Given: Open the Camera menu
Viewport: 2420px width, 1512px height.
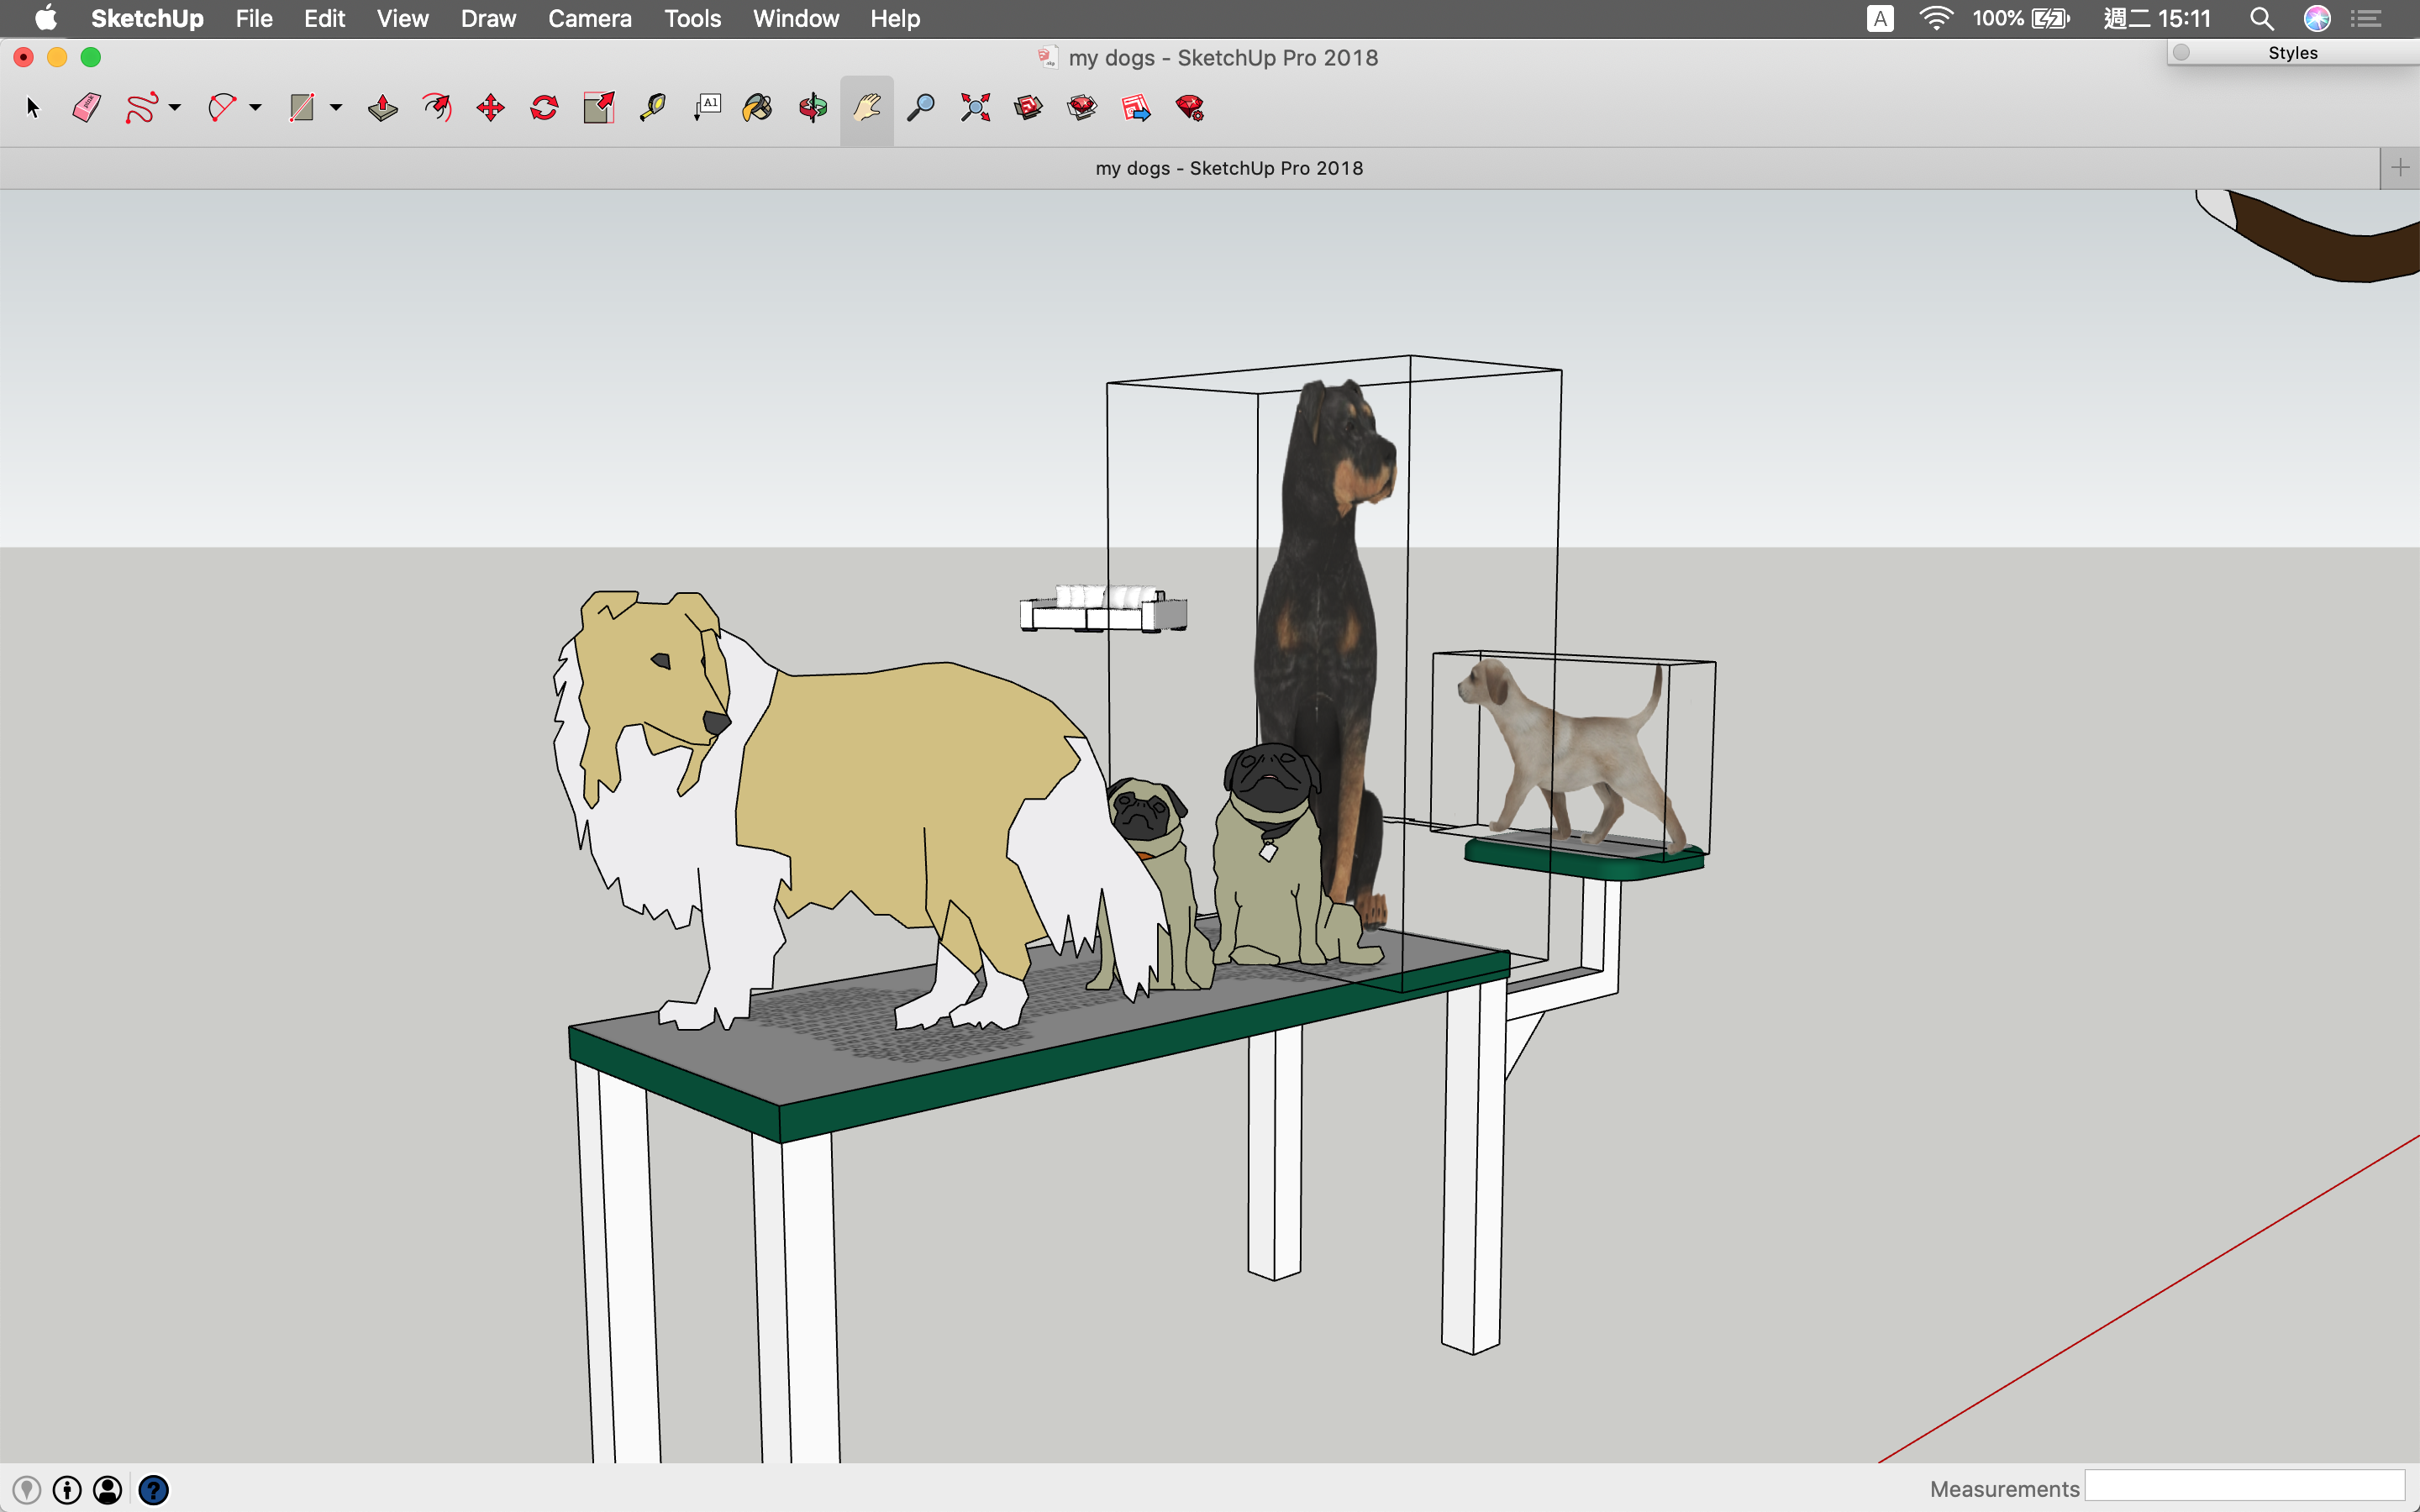Looking at the screenshot, I should pos(589,19).
